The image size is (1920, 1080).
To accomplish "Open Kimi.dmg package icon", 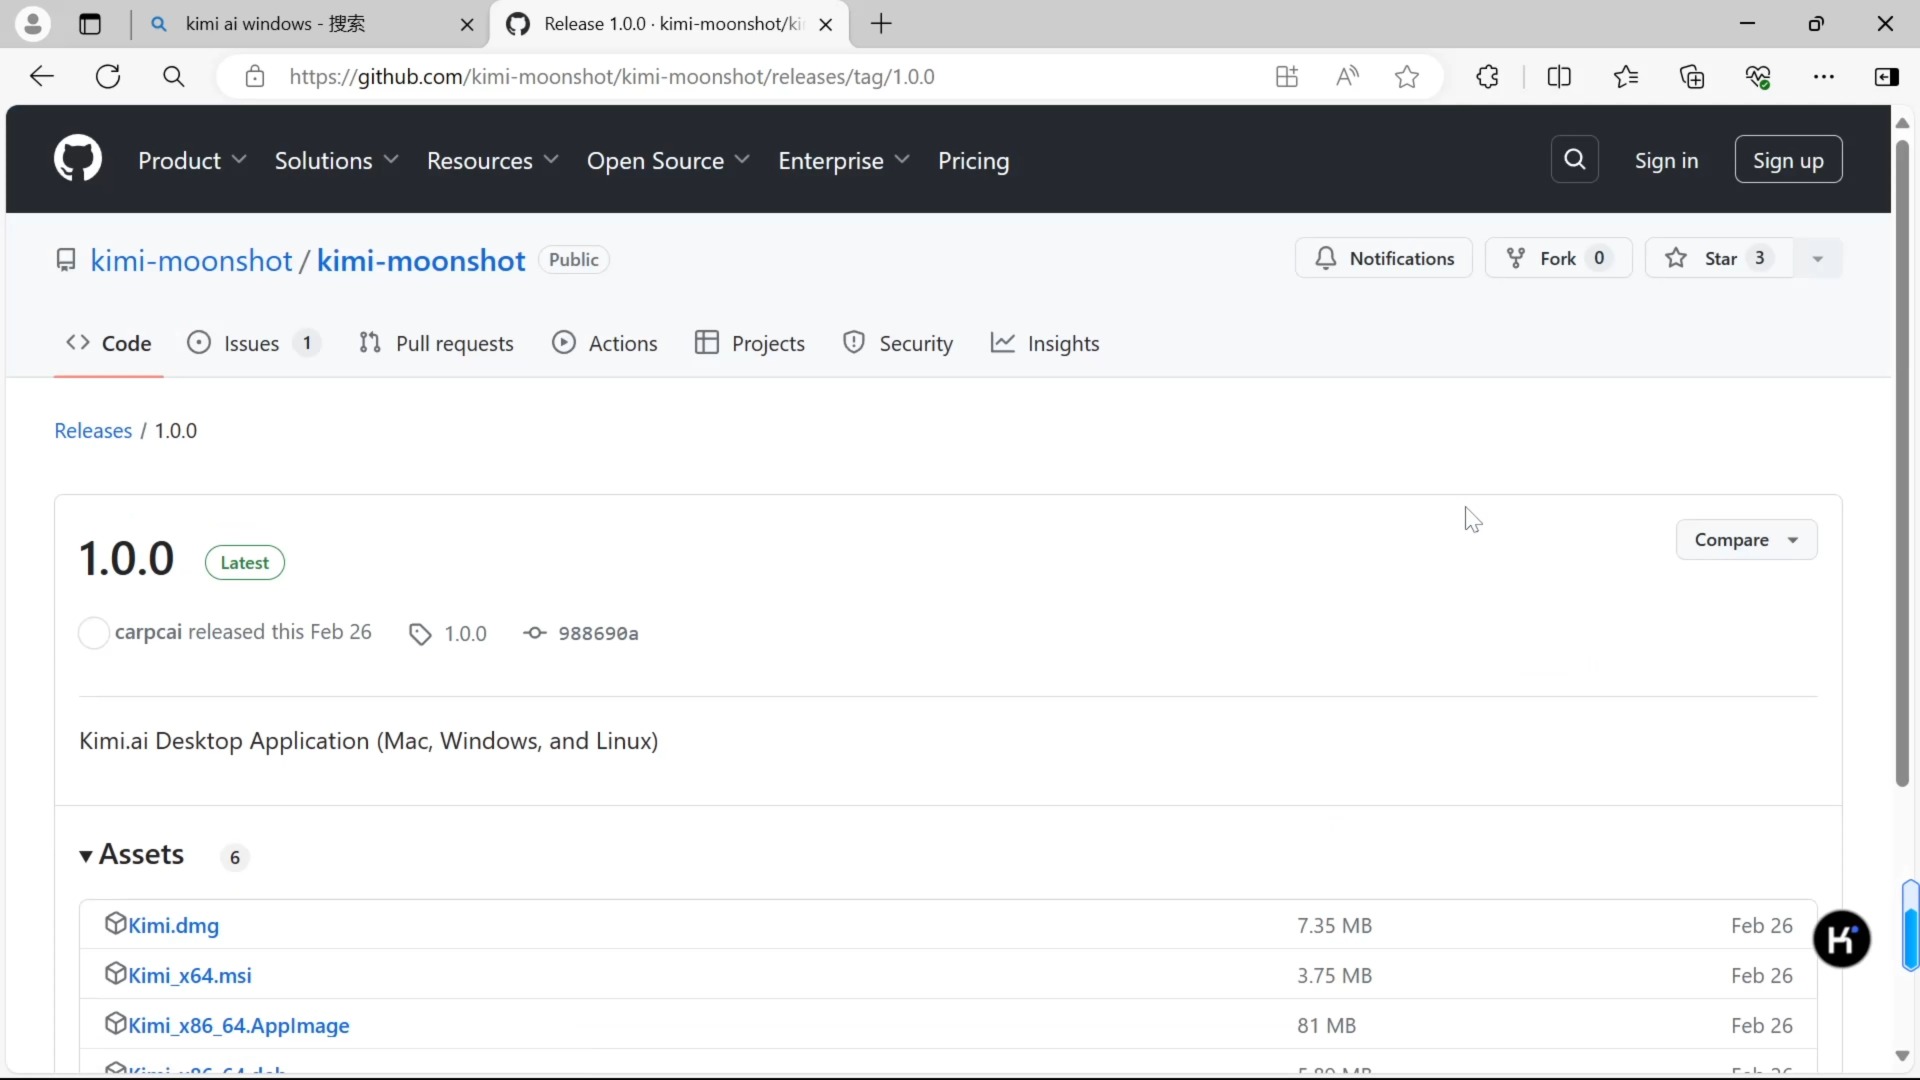I will [115, 924].
